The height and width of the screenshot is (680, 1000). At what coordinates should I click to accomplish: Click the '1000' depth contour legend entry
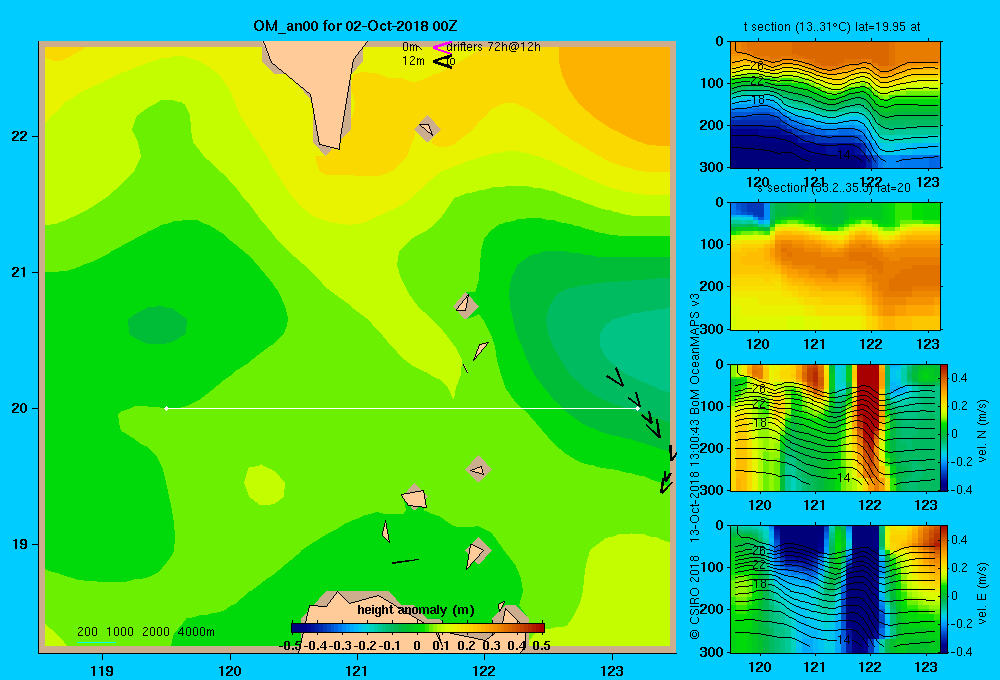(119, 632)
